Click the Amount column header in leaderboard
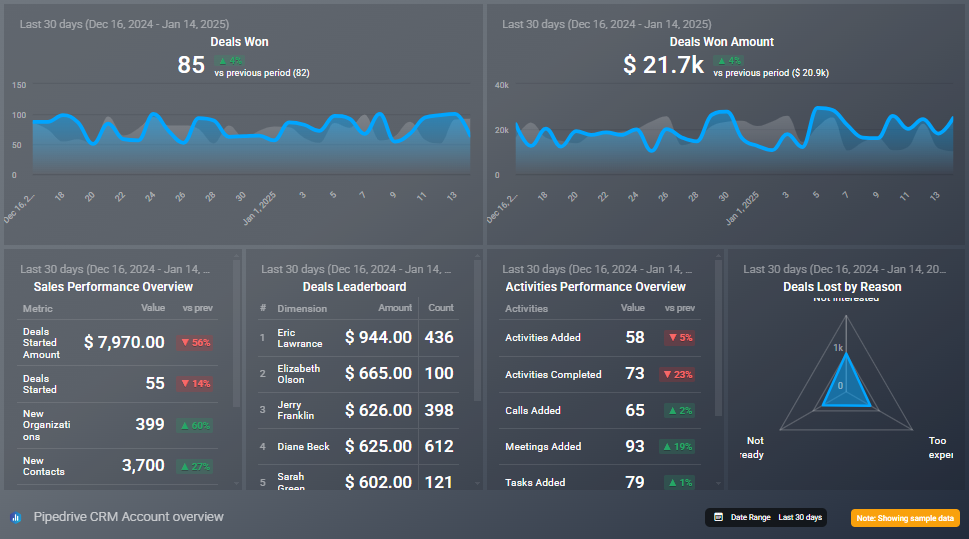The image size is (969, 539). click(x=395, y=308)
